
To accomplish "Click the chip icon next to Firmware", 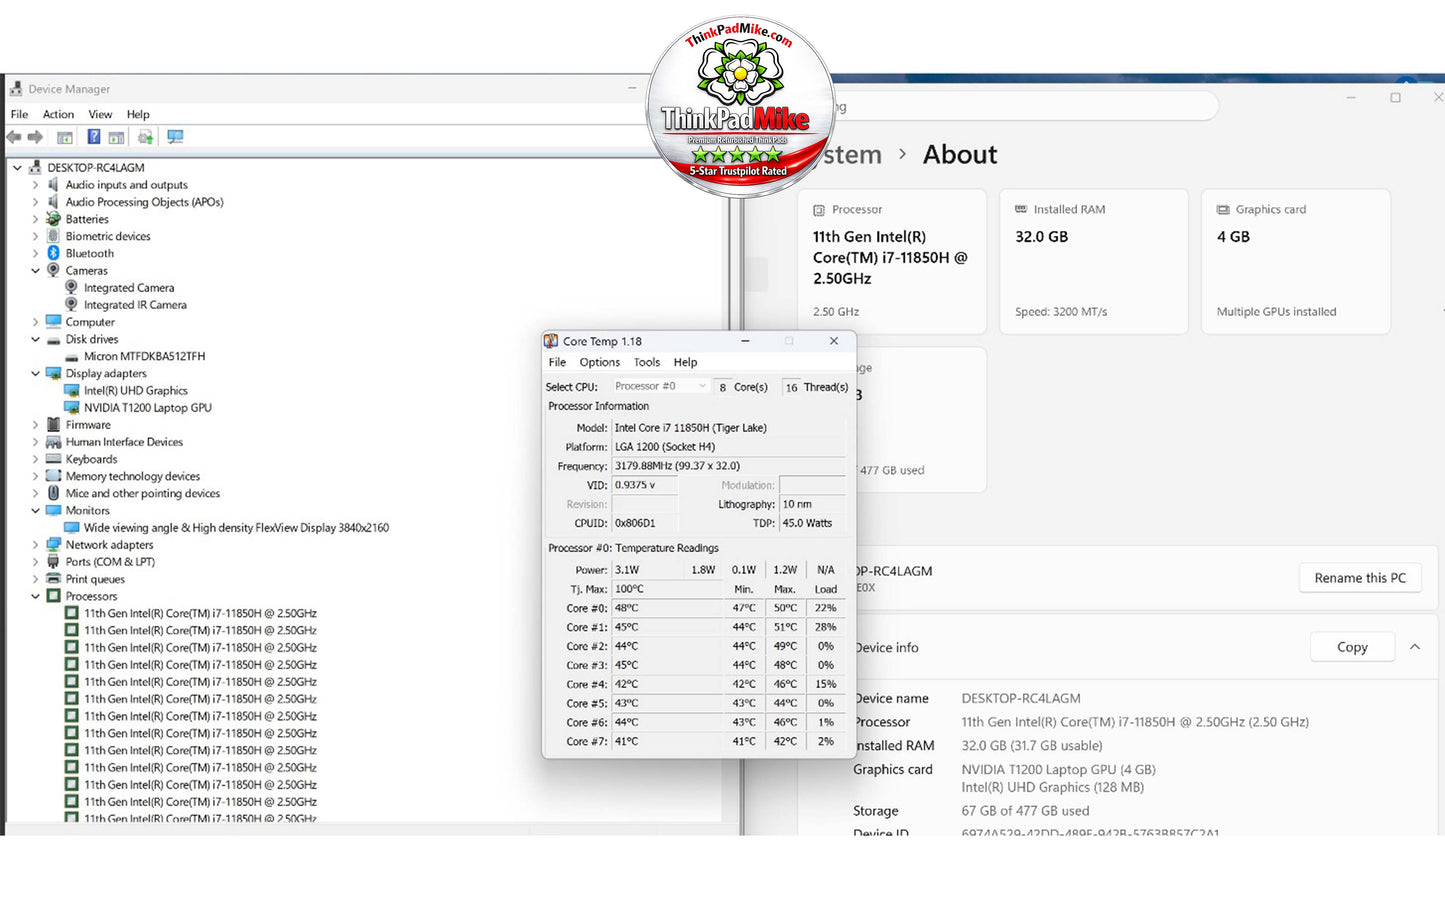I will (x=53, y=425).
